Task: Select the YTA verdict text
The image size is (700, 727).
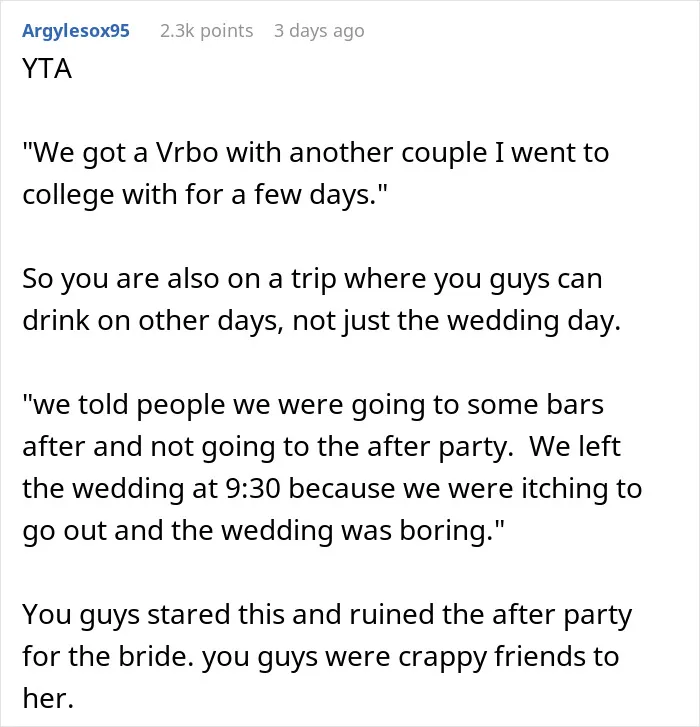Action: (47, 69)
